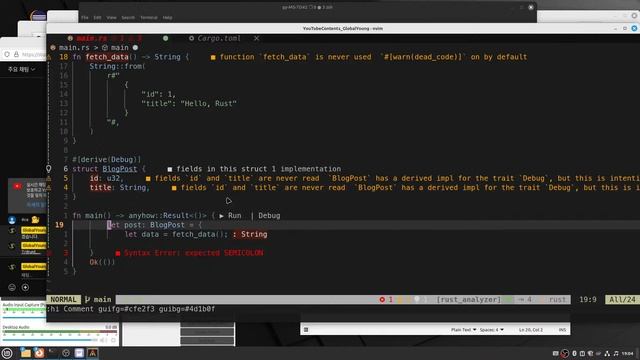The width and height of the screenshot is (640, 360).
Task: Open the system menu on the taskbar
Action: (7, 353)
